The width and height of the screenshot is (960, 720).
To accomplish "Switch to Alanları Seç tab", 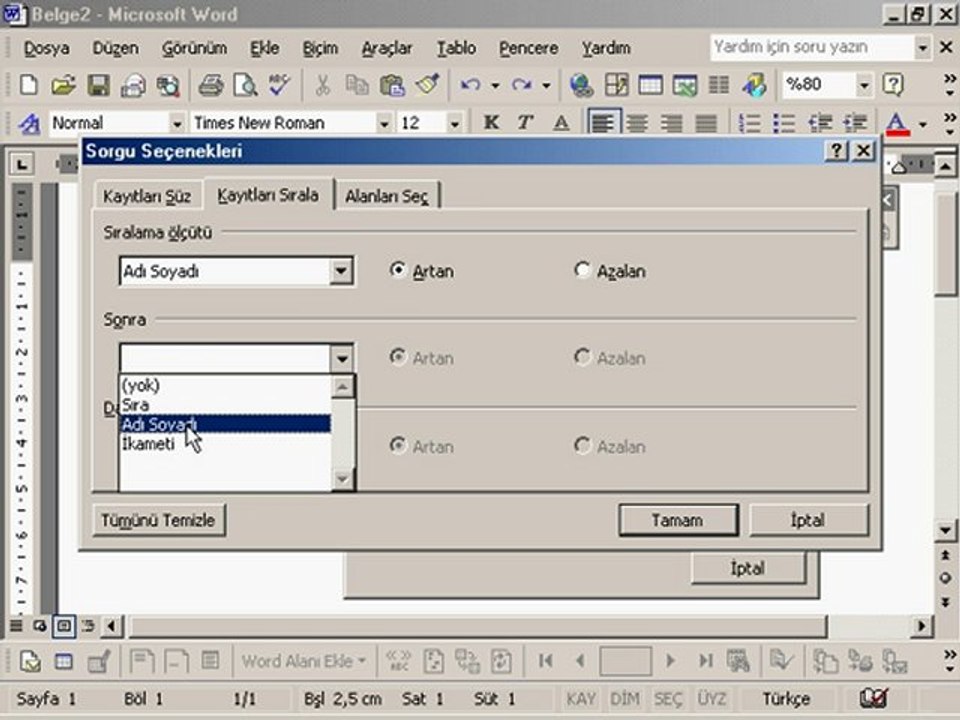I will [x=386, y=197].
